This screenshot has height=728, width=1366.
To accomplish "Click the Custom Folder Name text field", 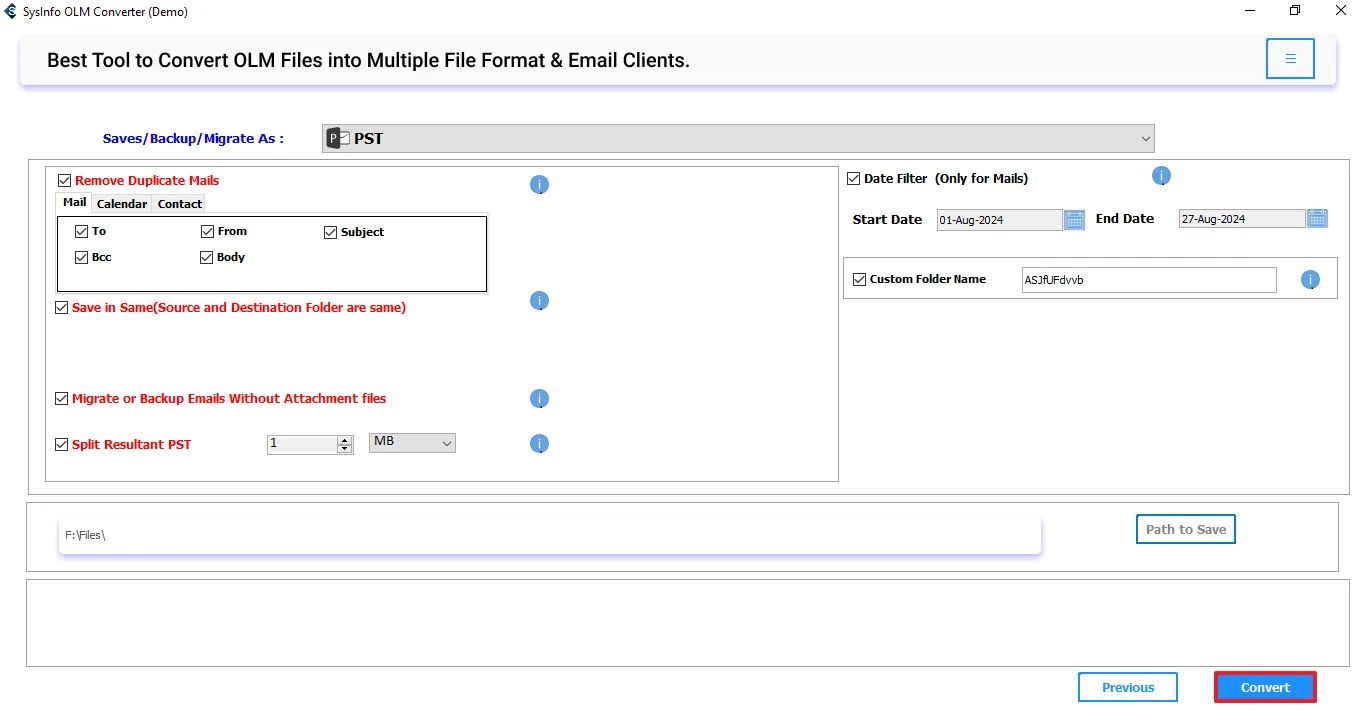I will 1148,280.
